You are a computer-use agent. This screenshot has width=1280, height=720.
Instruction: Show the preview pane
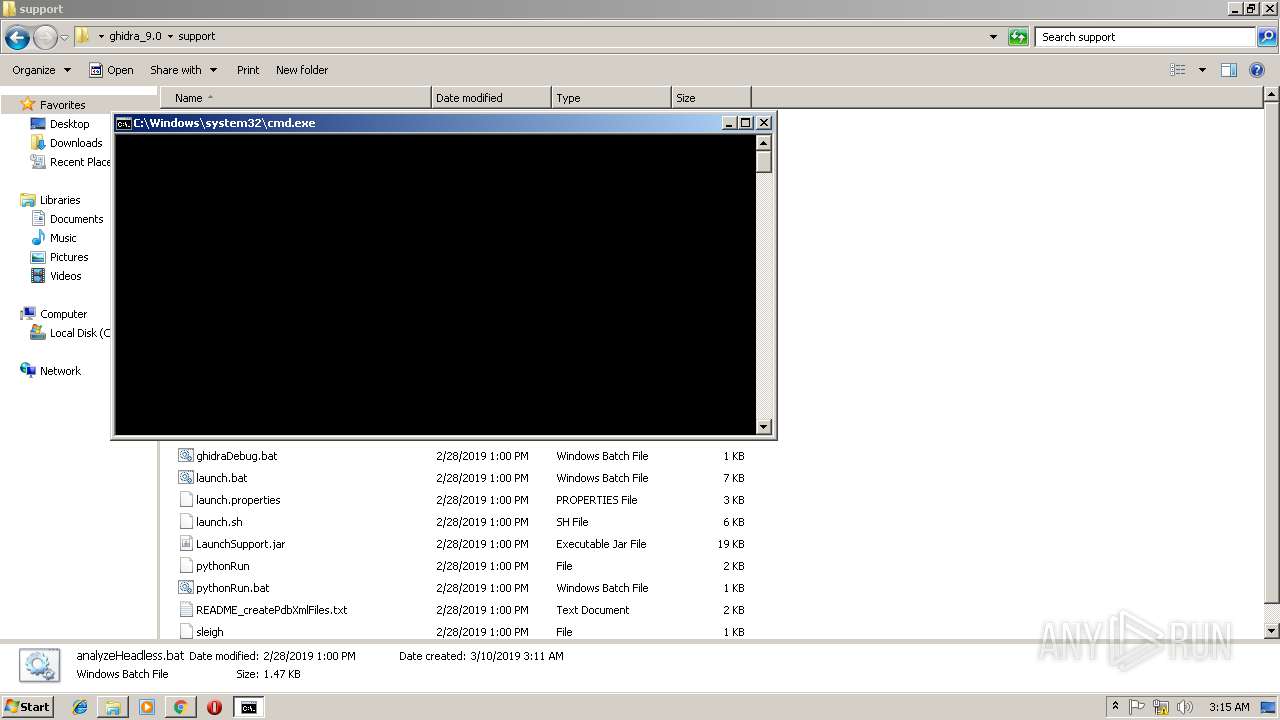coord(1229,70)
